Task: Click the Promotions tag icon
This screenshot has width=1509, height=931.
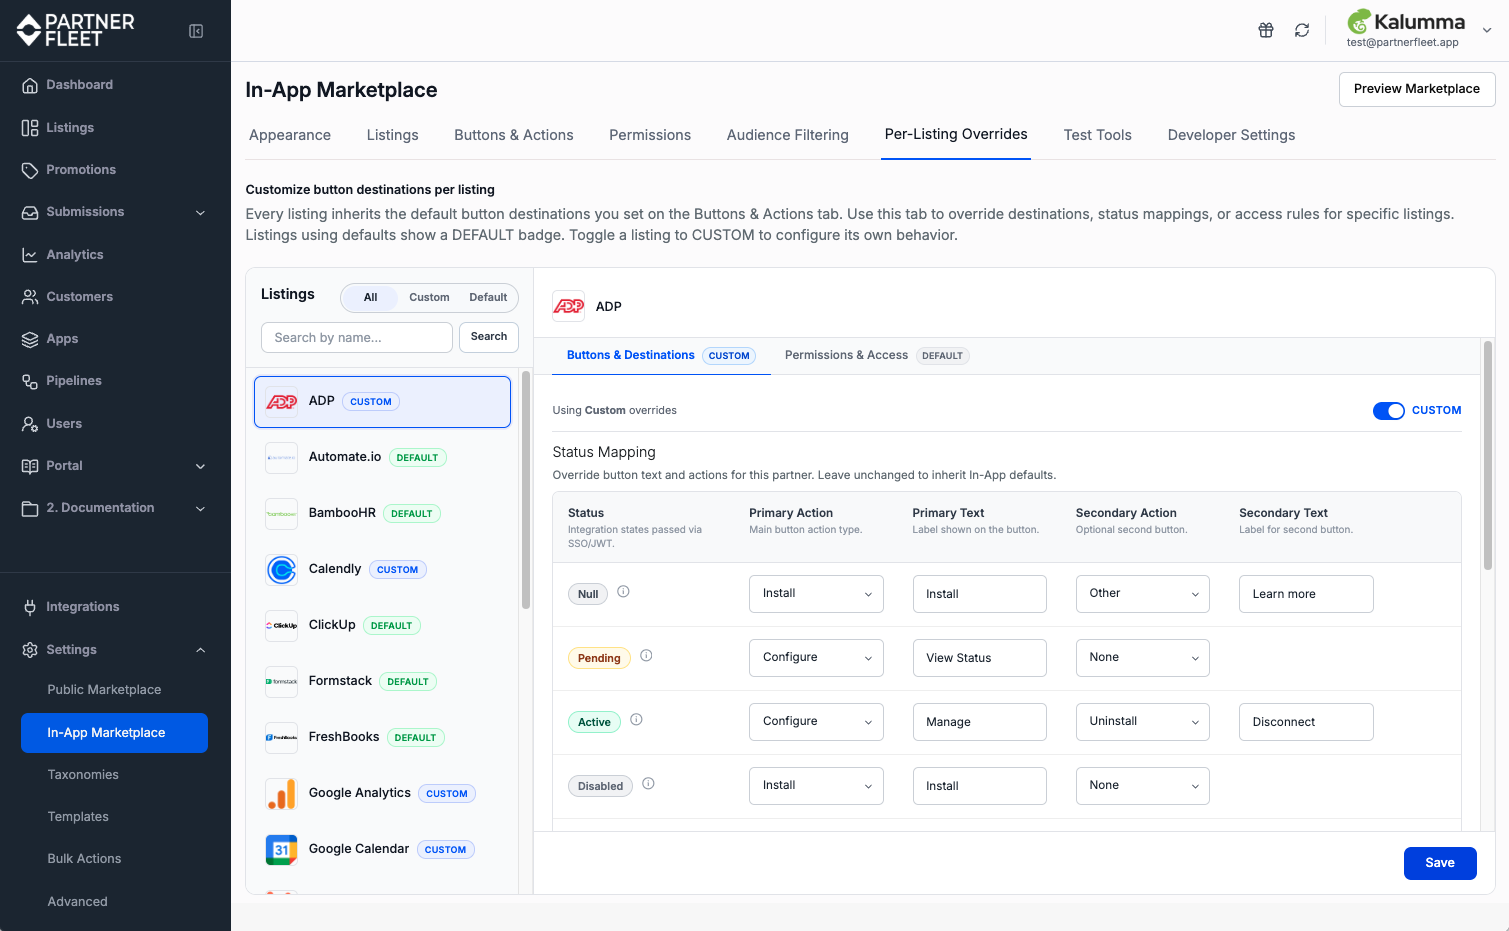Action: [30, 170]
